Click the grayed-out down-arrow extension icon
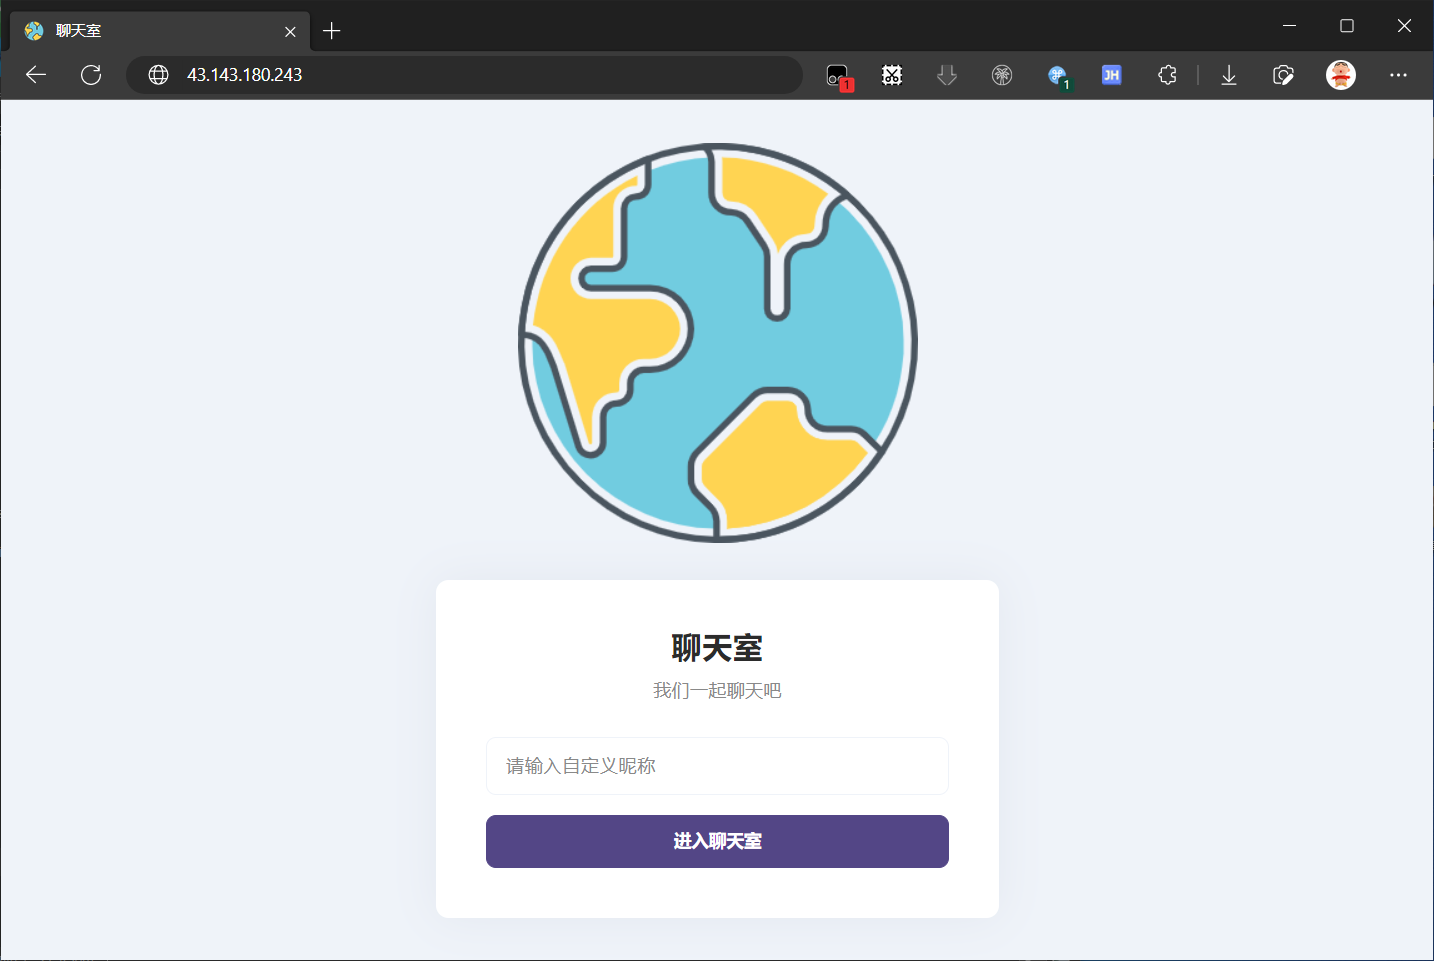 946,74
